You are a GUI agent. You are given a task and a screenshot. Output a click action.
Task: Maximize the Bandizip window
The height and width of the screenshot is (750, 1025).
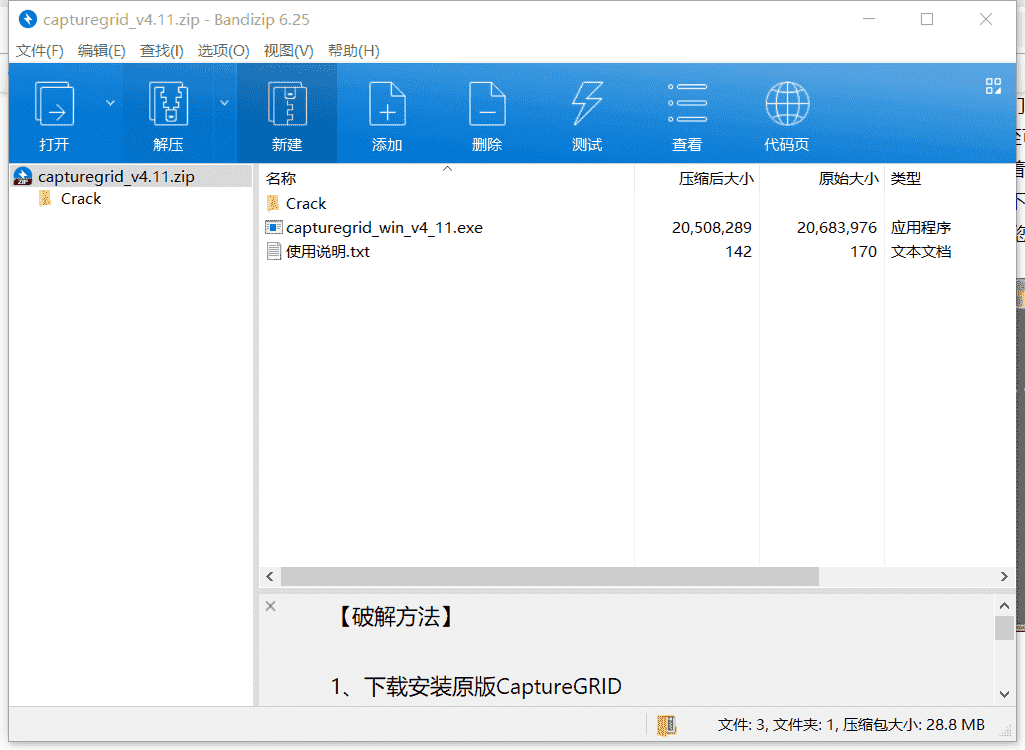pyautogui.click(x=927, y=20)
